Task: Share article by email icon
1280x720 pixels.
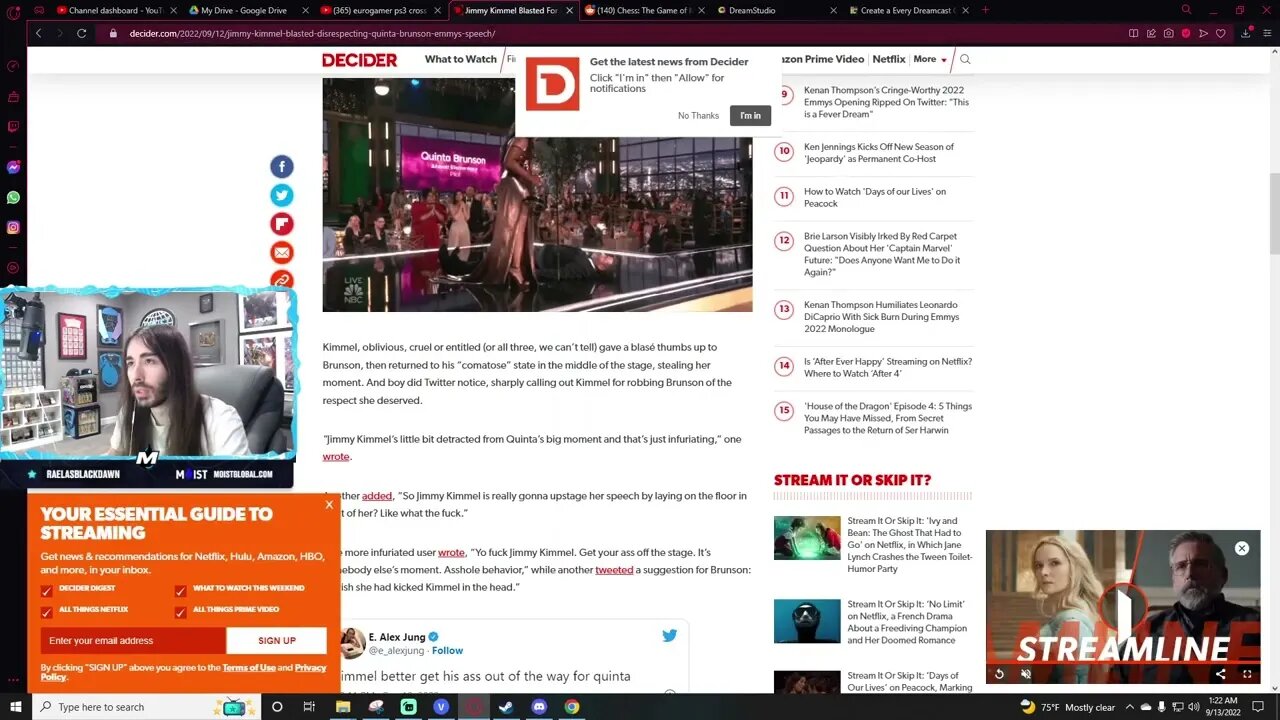Action: tap(282, 253)
